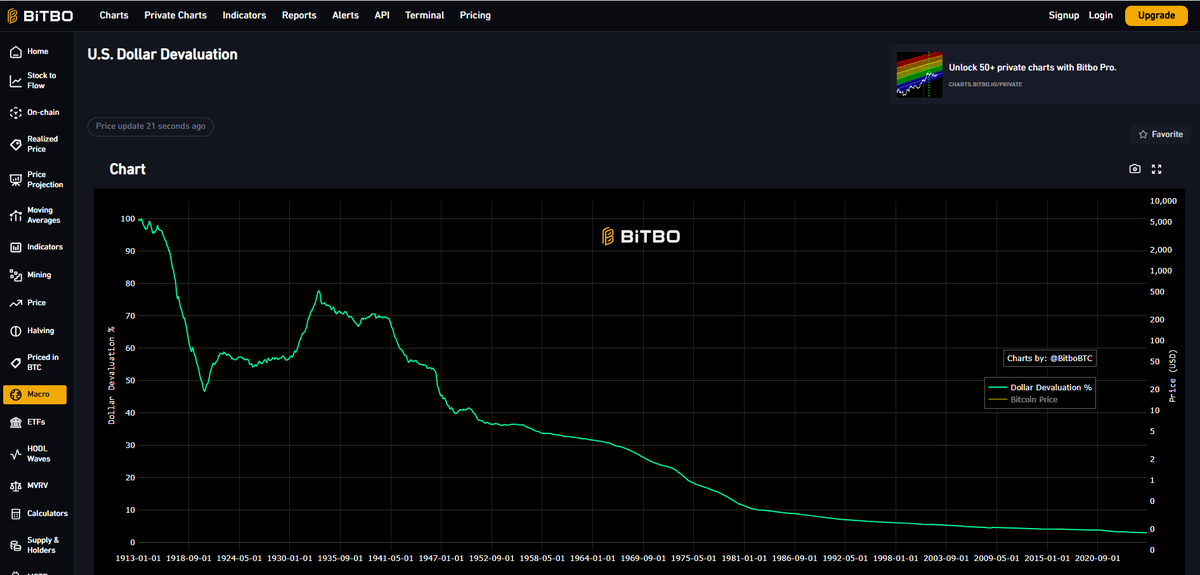Open the Supply & Holders sidebar icon

tap(15, 545)
